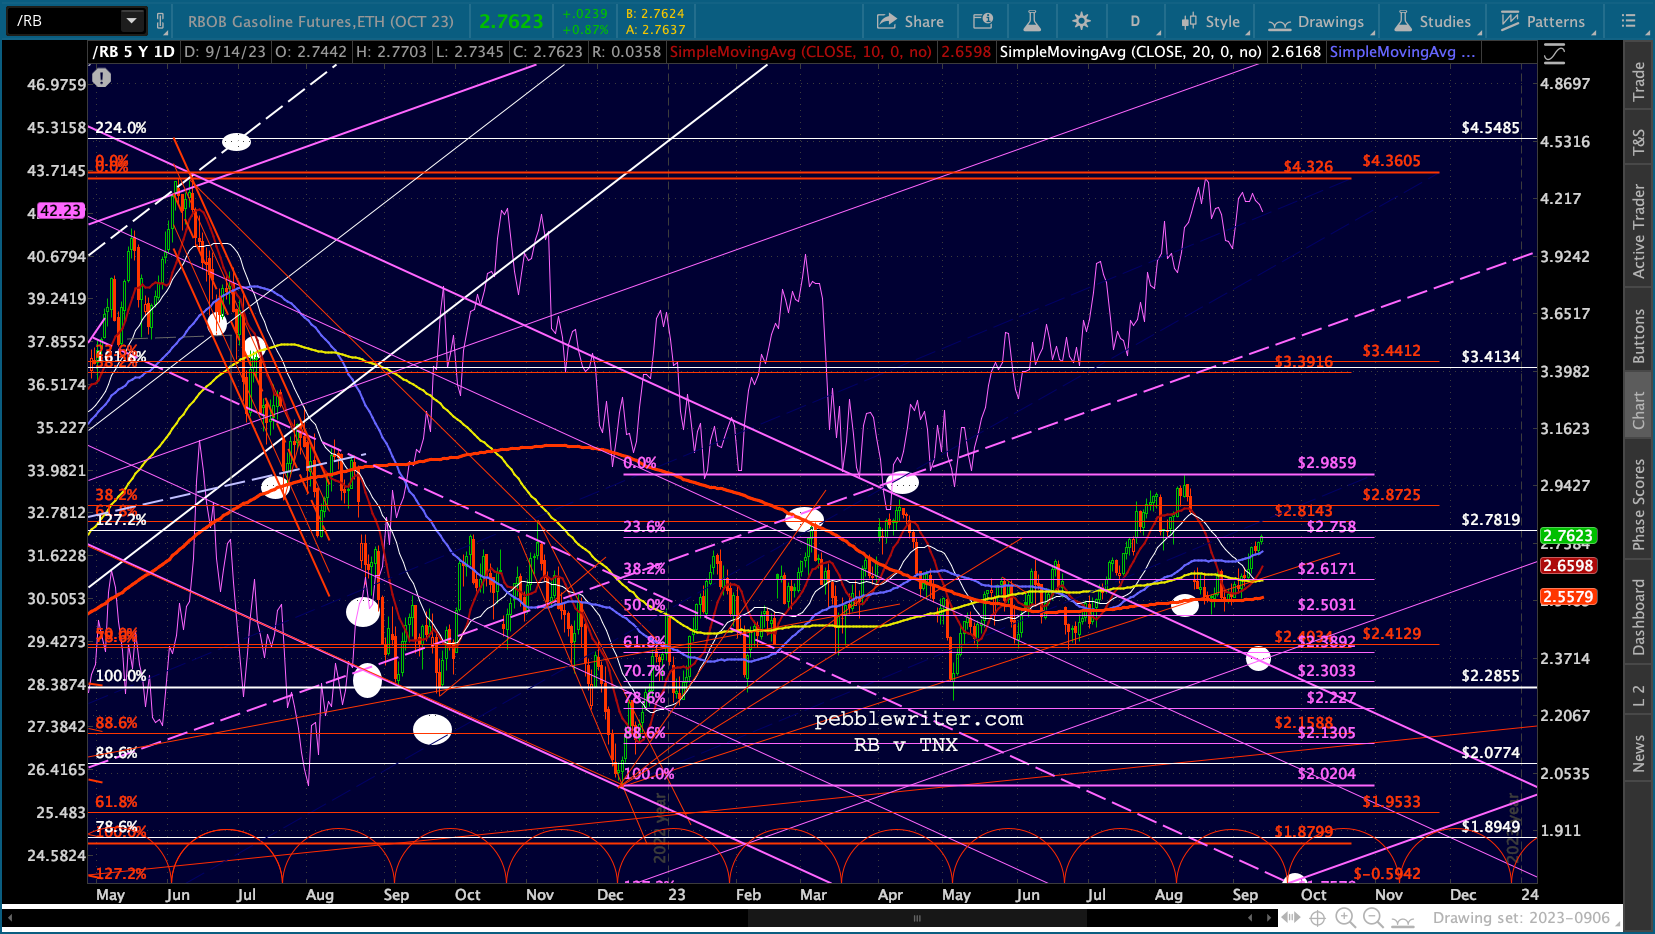1655x934 pixels.
Task: Click the $2.8725 red level label
Action: tap(1391, 495)
